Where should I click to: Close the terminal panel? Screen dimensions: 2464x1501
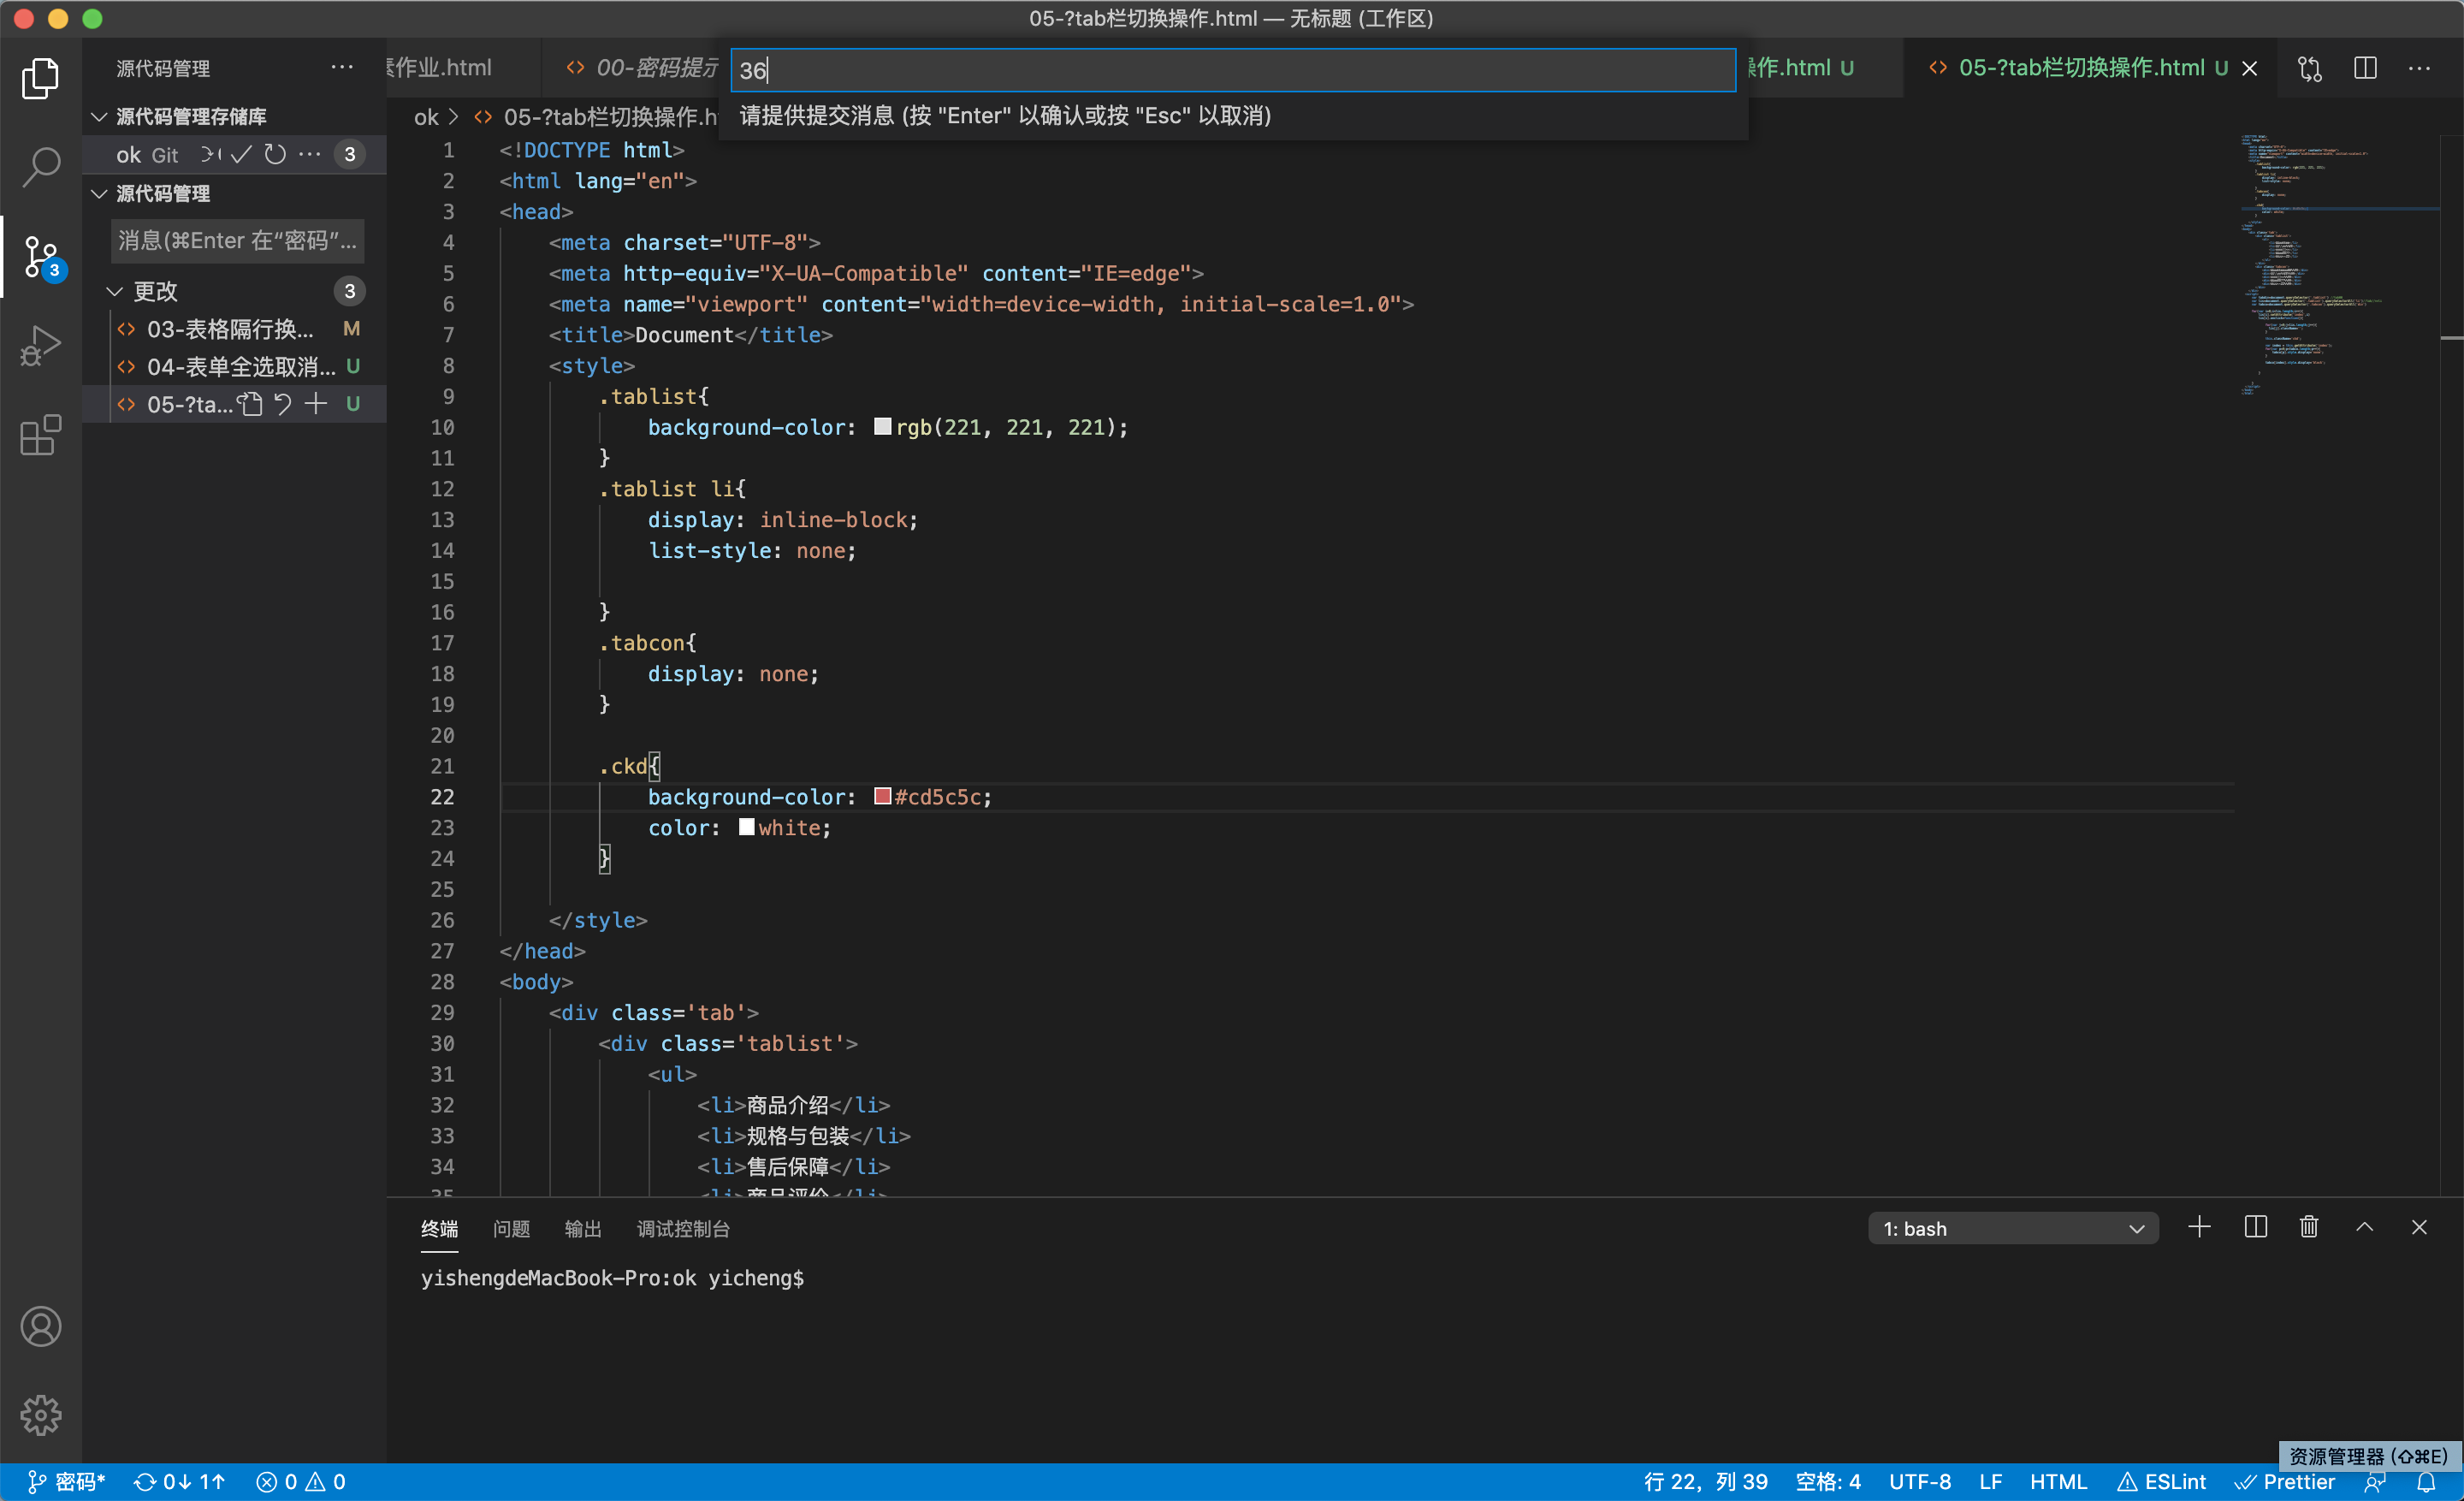[2419, 1227]
